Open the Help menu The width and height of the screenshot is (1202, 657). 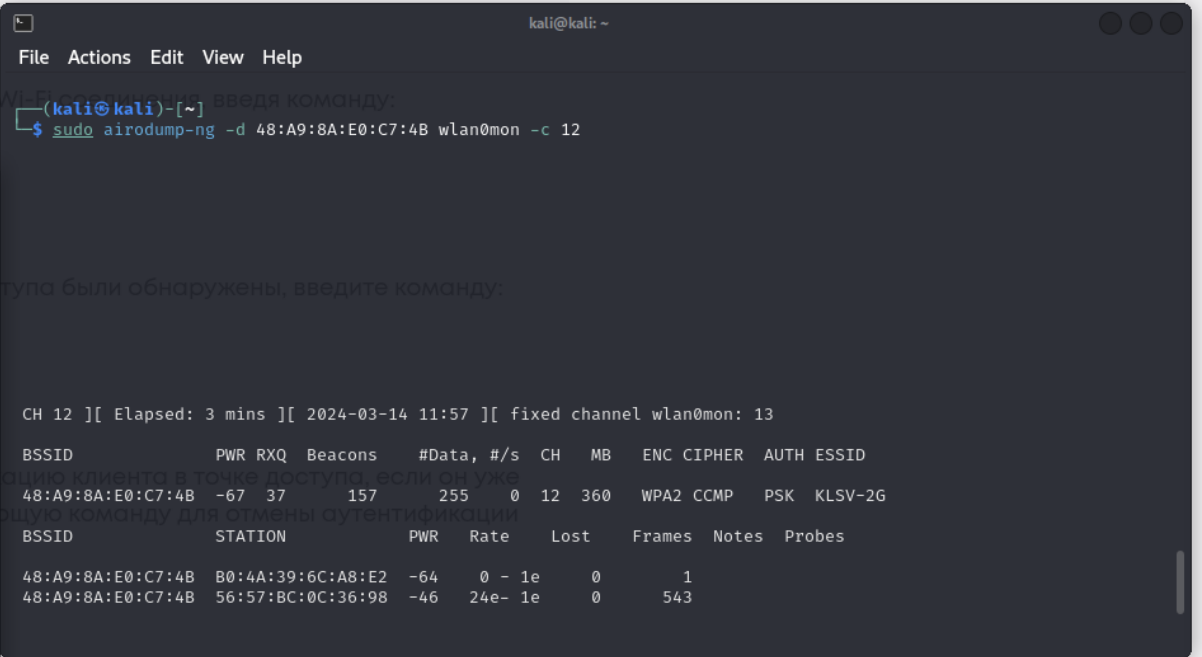tap(282, 58)
